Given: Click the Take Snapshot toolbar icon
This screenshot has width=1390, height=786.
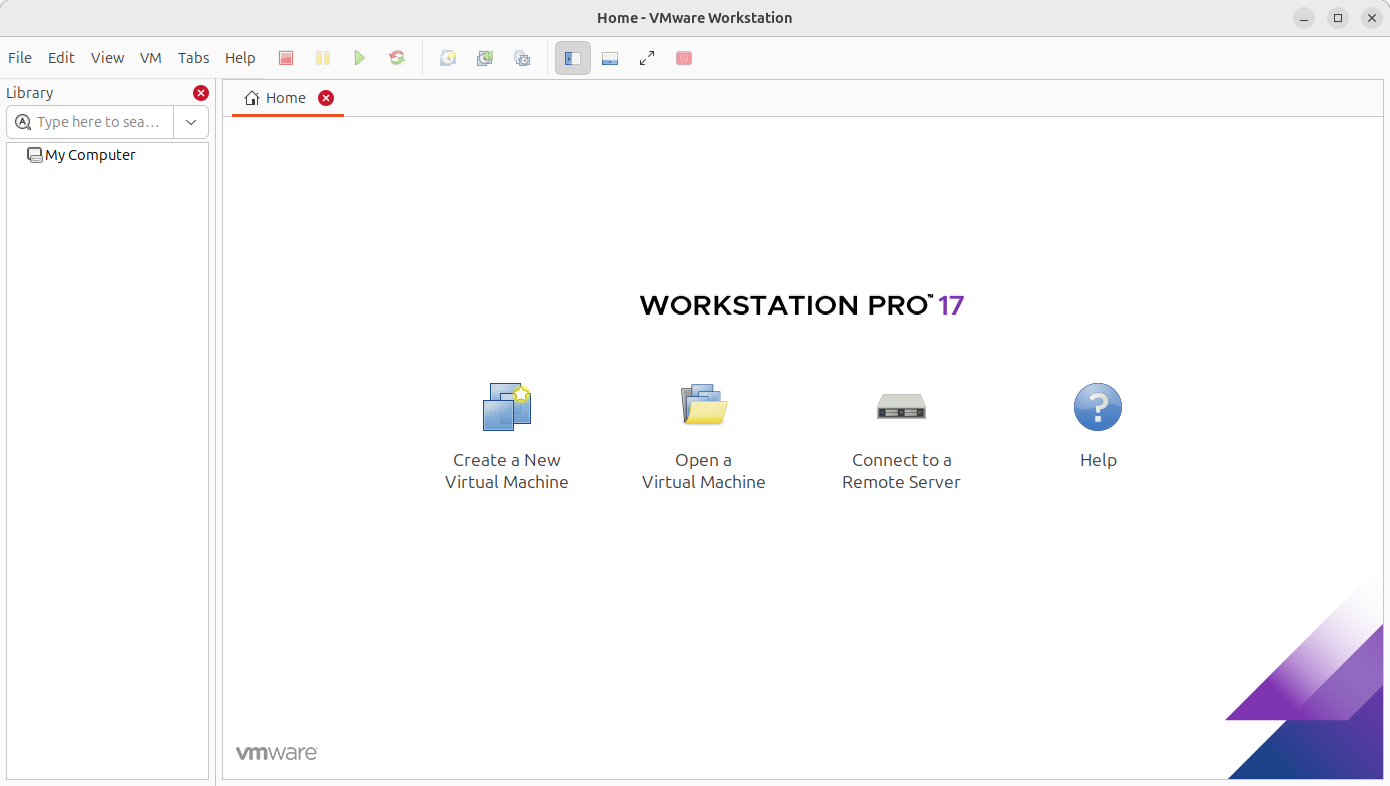Looking at the screenshot, I should (x=448, y=58).
